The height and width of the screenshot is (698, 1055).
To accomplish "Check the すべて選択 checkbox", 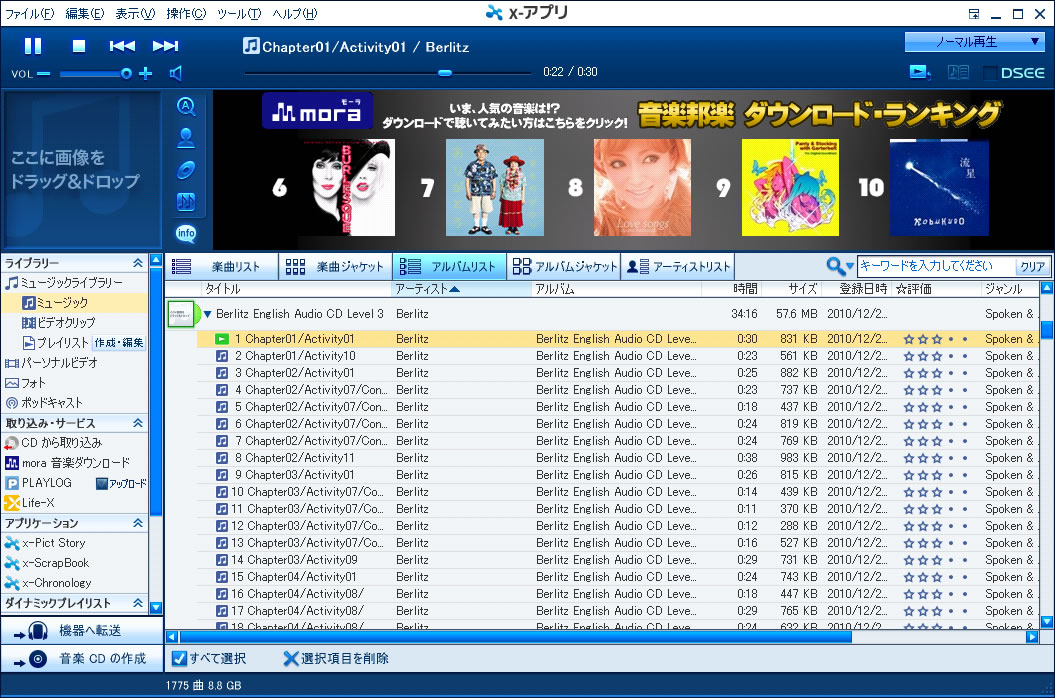I will (x=179, y=658).
